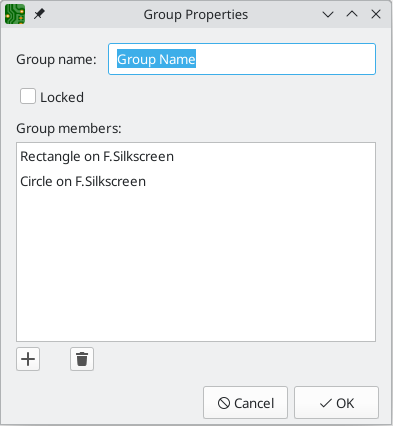Confirm changes with OK button text
Image resolution: width=393 pixels, height=426 pixels.
click(x=345, y=403)
